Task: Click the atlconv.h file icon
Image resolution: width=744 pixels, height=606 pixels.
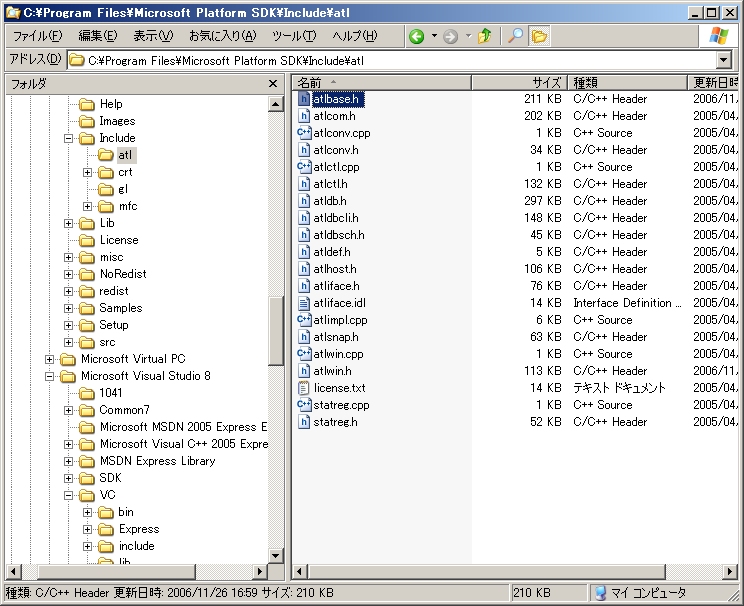Action: tap(304, 150)
